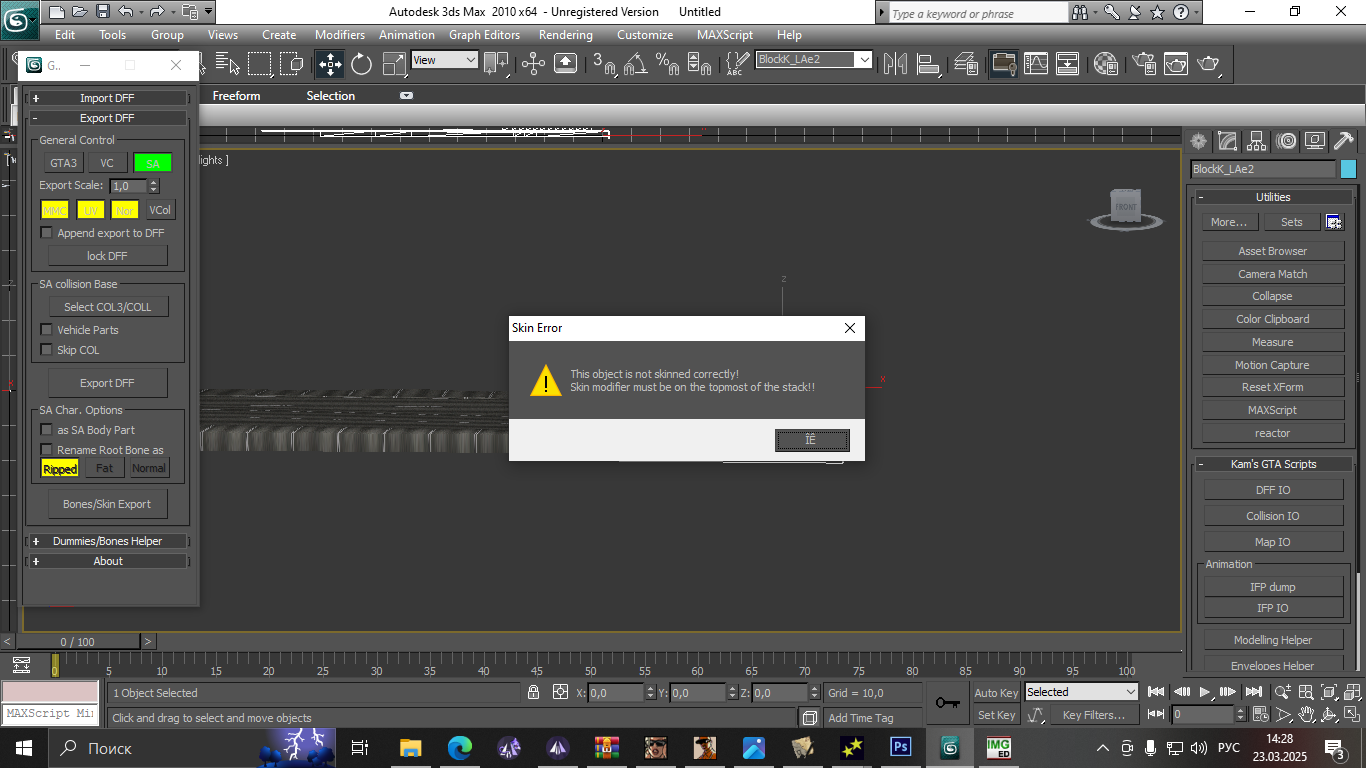Confirm the Skin Error dialog button
Viewport: 1366px width, 768px height.
(812, 440)
